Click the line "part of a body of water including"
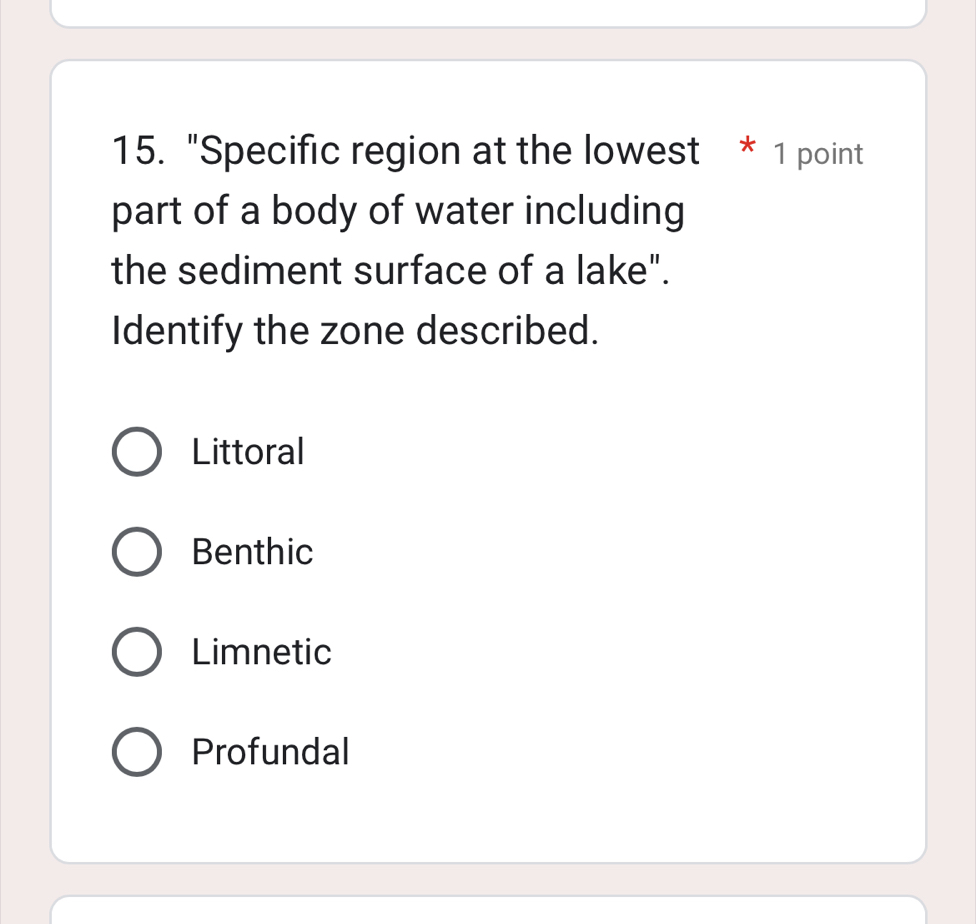The width and height of the screenshot is (976, 924). [399, 212]
